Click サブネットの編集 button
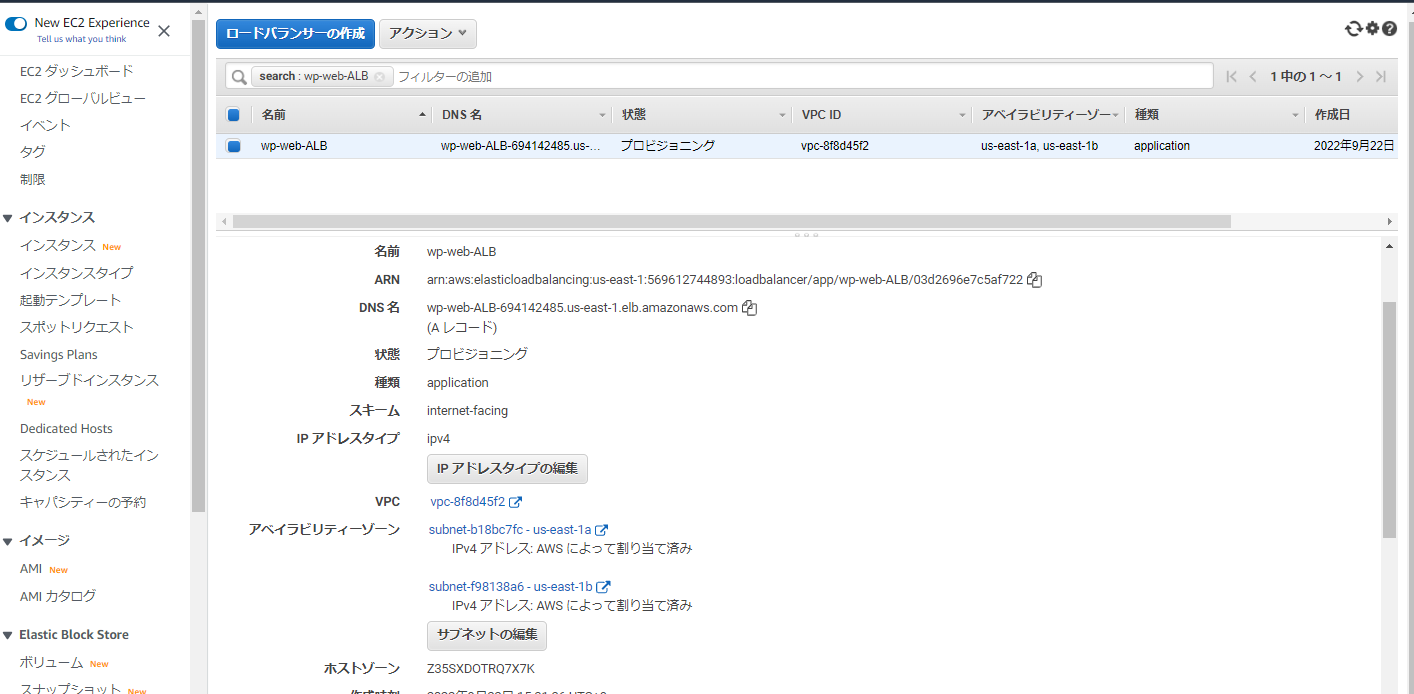The height and width of the screenshot is (694, 1414). tap(487, 635)
